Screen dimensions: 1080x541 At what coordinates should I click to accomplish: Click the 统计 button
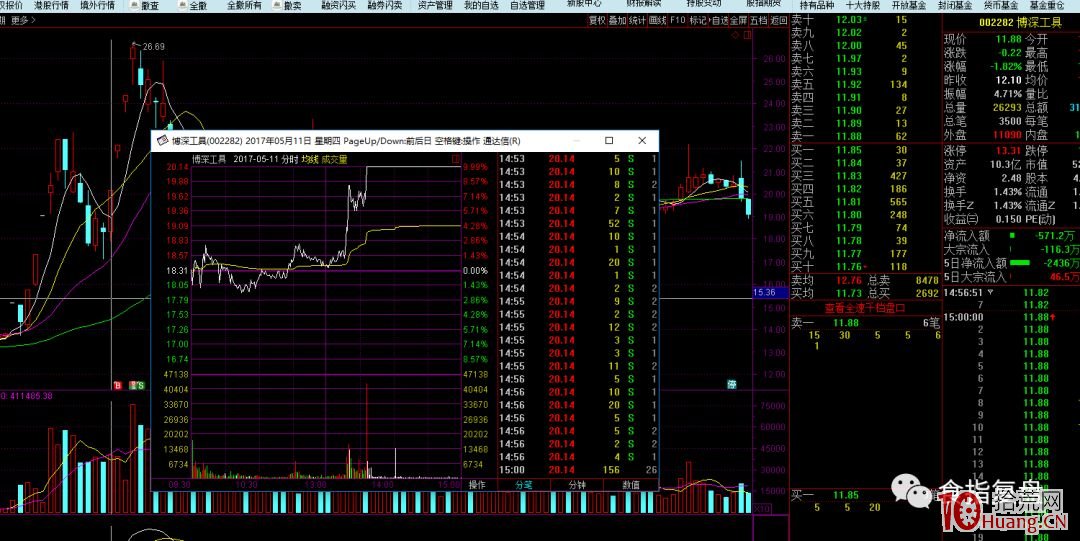[638, 21]
